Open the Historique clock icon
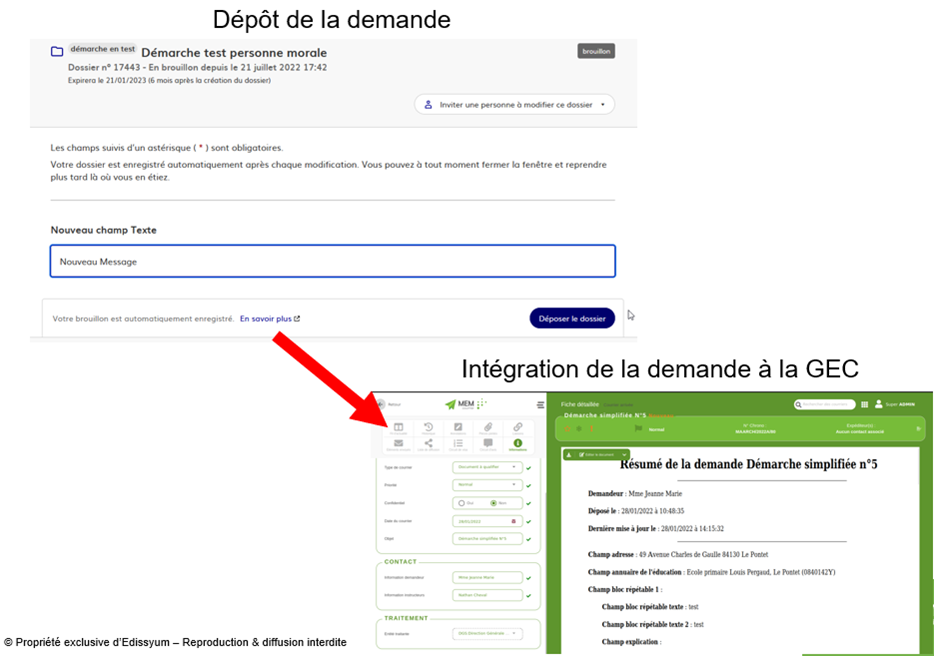Viewport: 934px width, 656px height. [x=428, y=428]
